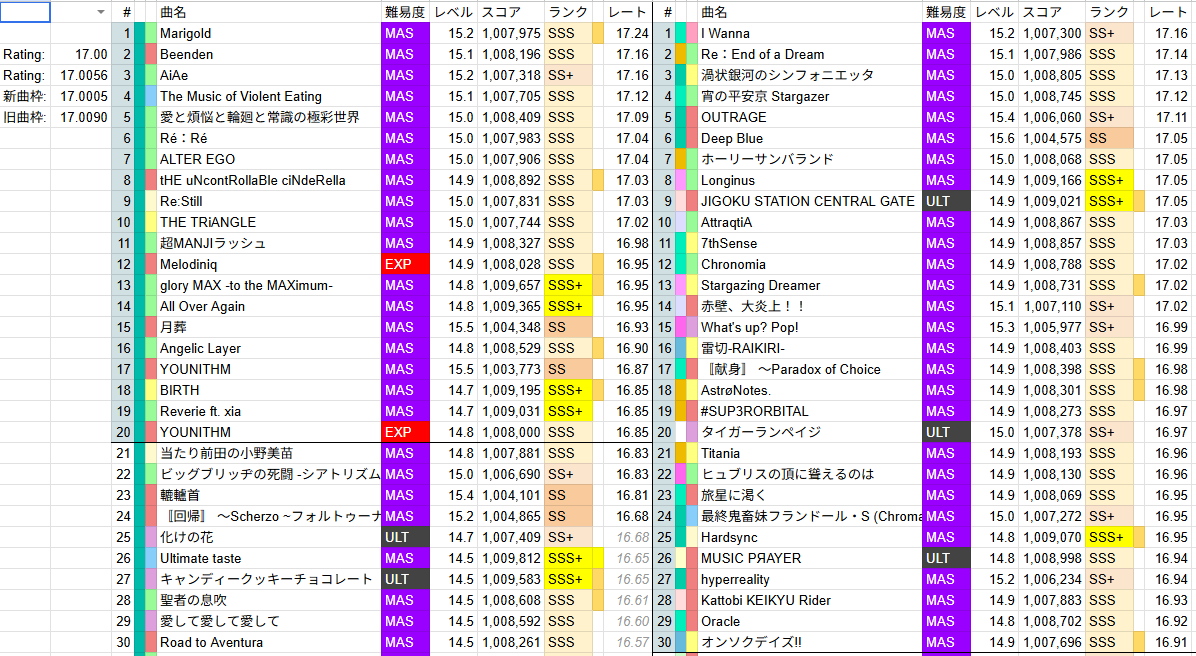This screenshot has height=656, width=1196.
Task: Select the Chronomia song cell
Action: point(810,264)
